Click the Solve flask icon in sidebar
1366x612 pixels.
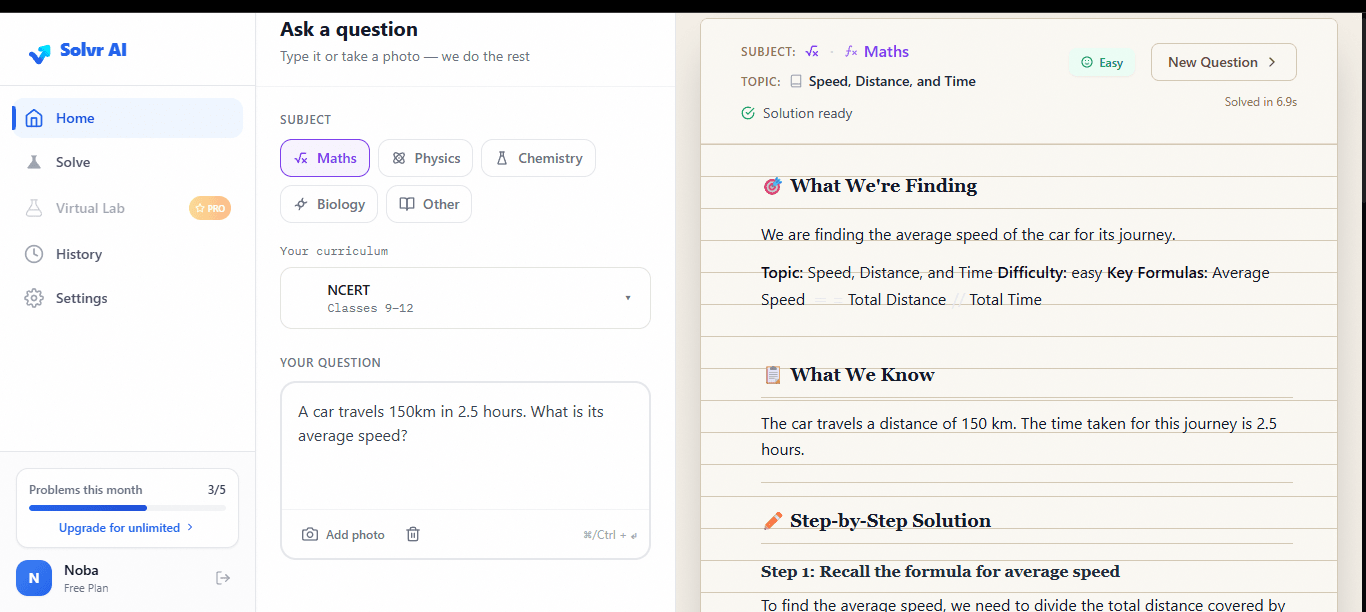(34, 162)
